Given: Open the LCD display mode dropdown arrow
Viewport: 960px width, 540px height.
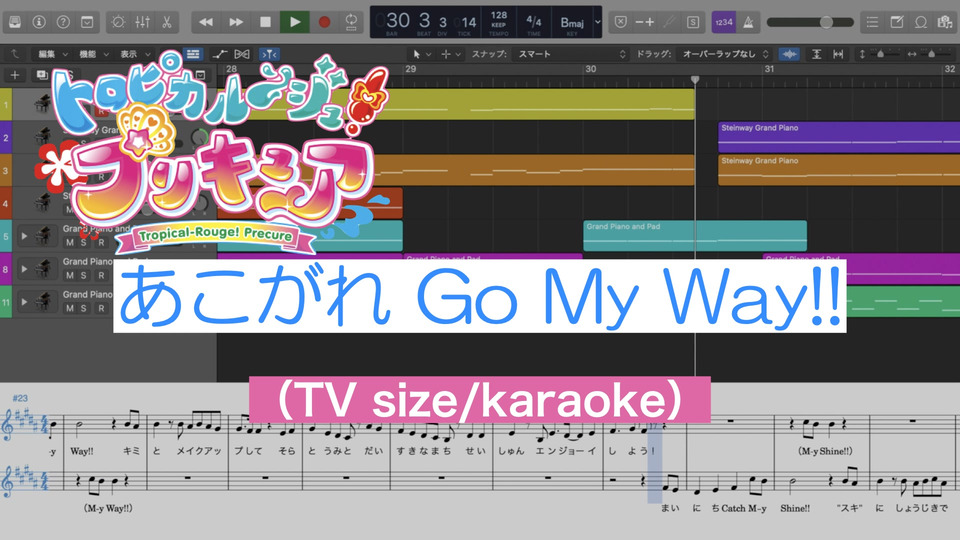Looking at the screenshot, I should (598, 22).
